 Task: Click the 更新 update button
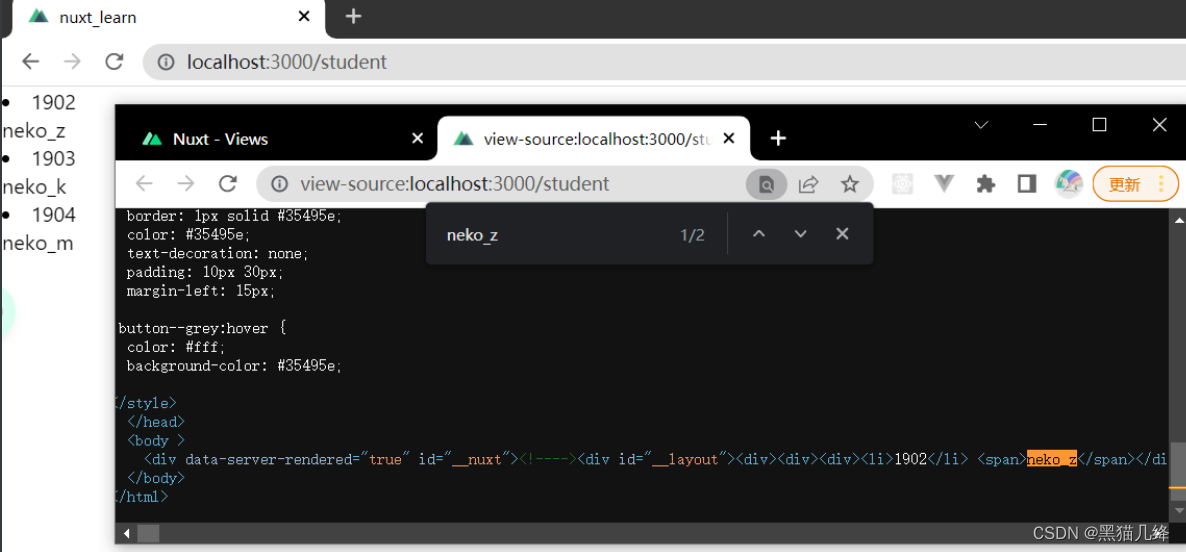(x=1124, y=185)
